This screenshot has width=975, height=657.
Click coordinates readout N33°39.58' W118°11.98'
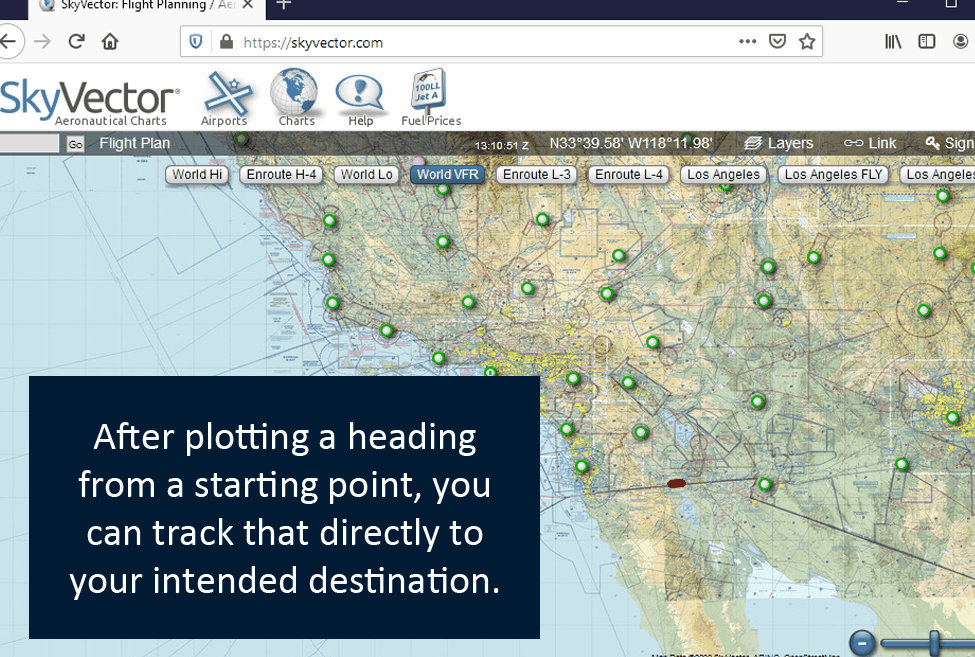[631, 143]
